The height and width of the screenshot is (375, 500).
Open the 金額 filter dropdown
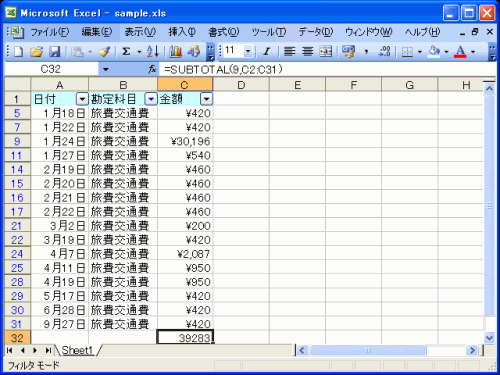[x=207, y=99]
